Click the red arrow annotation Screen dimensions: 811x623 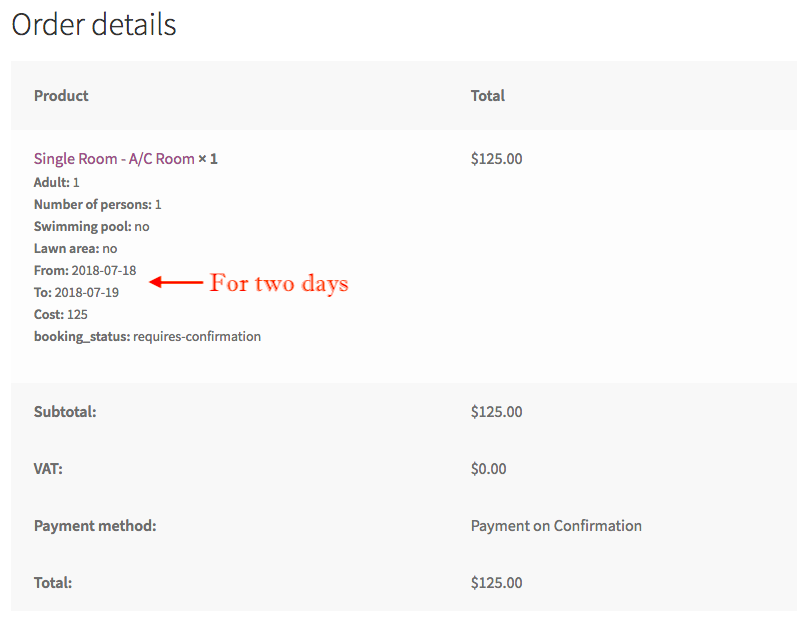[x=176, y=282]
